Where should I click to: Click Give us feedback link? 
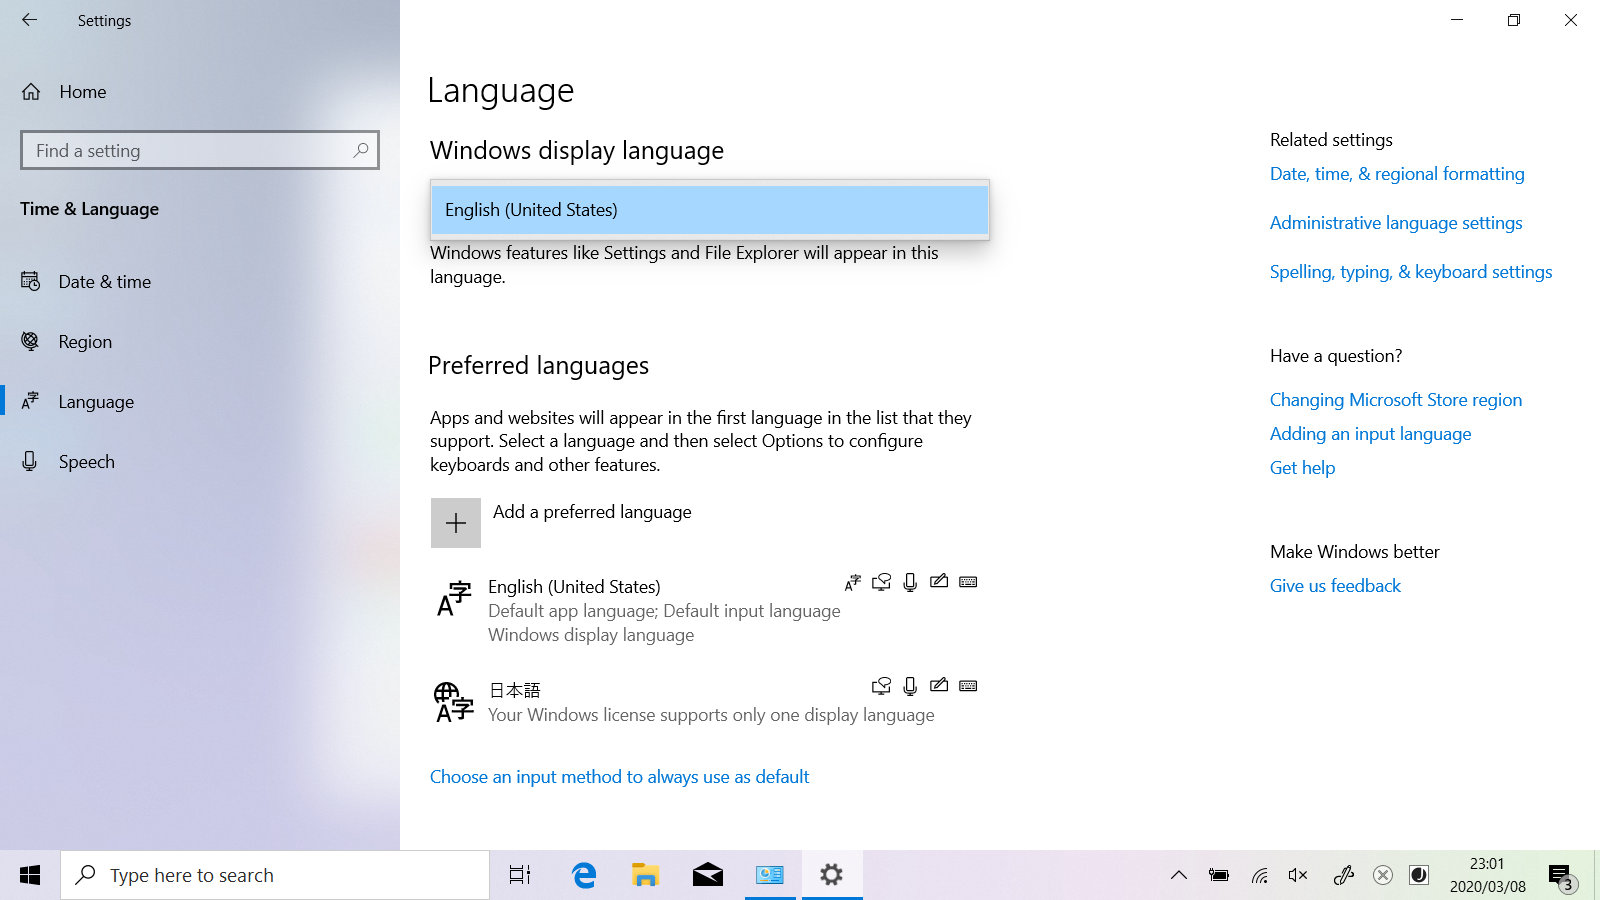tap(1335, 586)
